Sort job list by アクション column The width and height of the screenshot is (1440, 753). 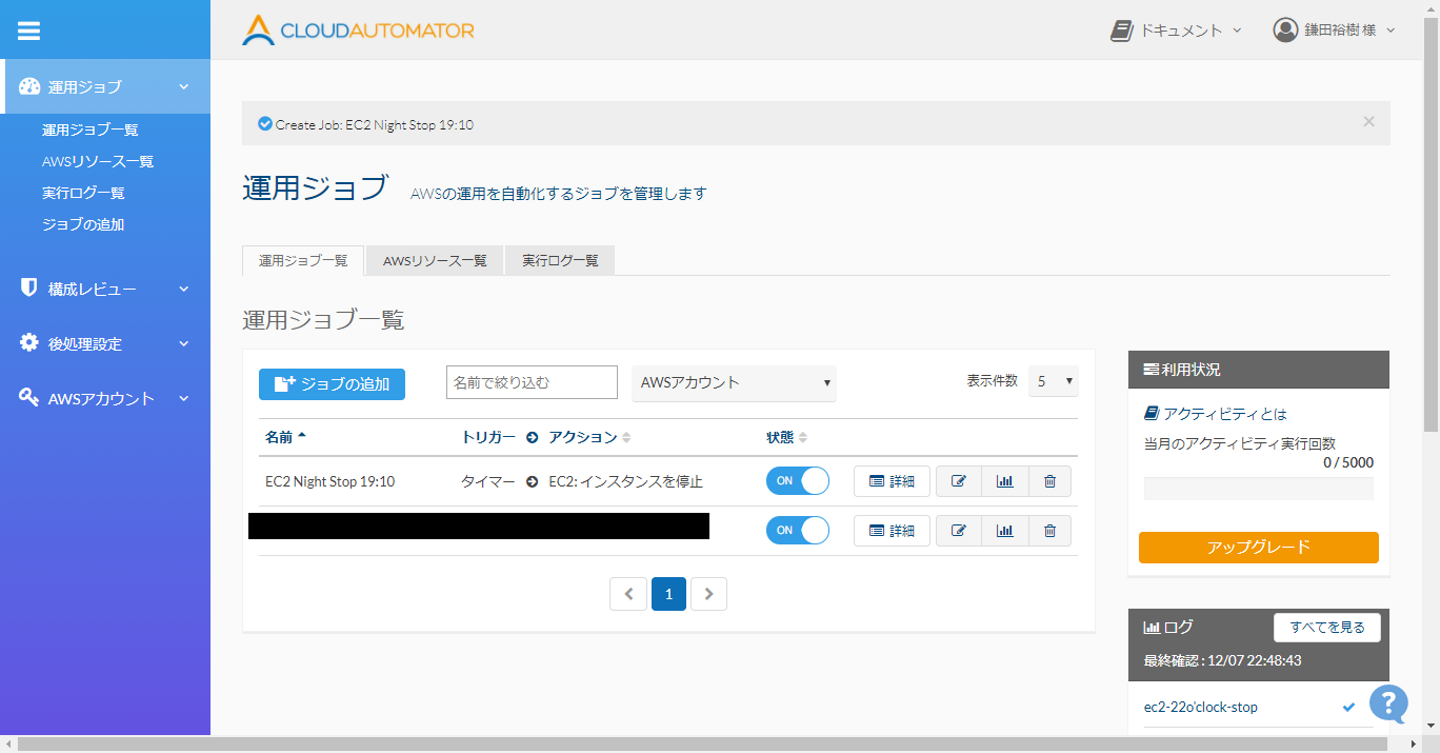click(590, 437)
